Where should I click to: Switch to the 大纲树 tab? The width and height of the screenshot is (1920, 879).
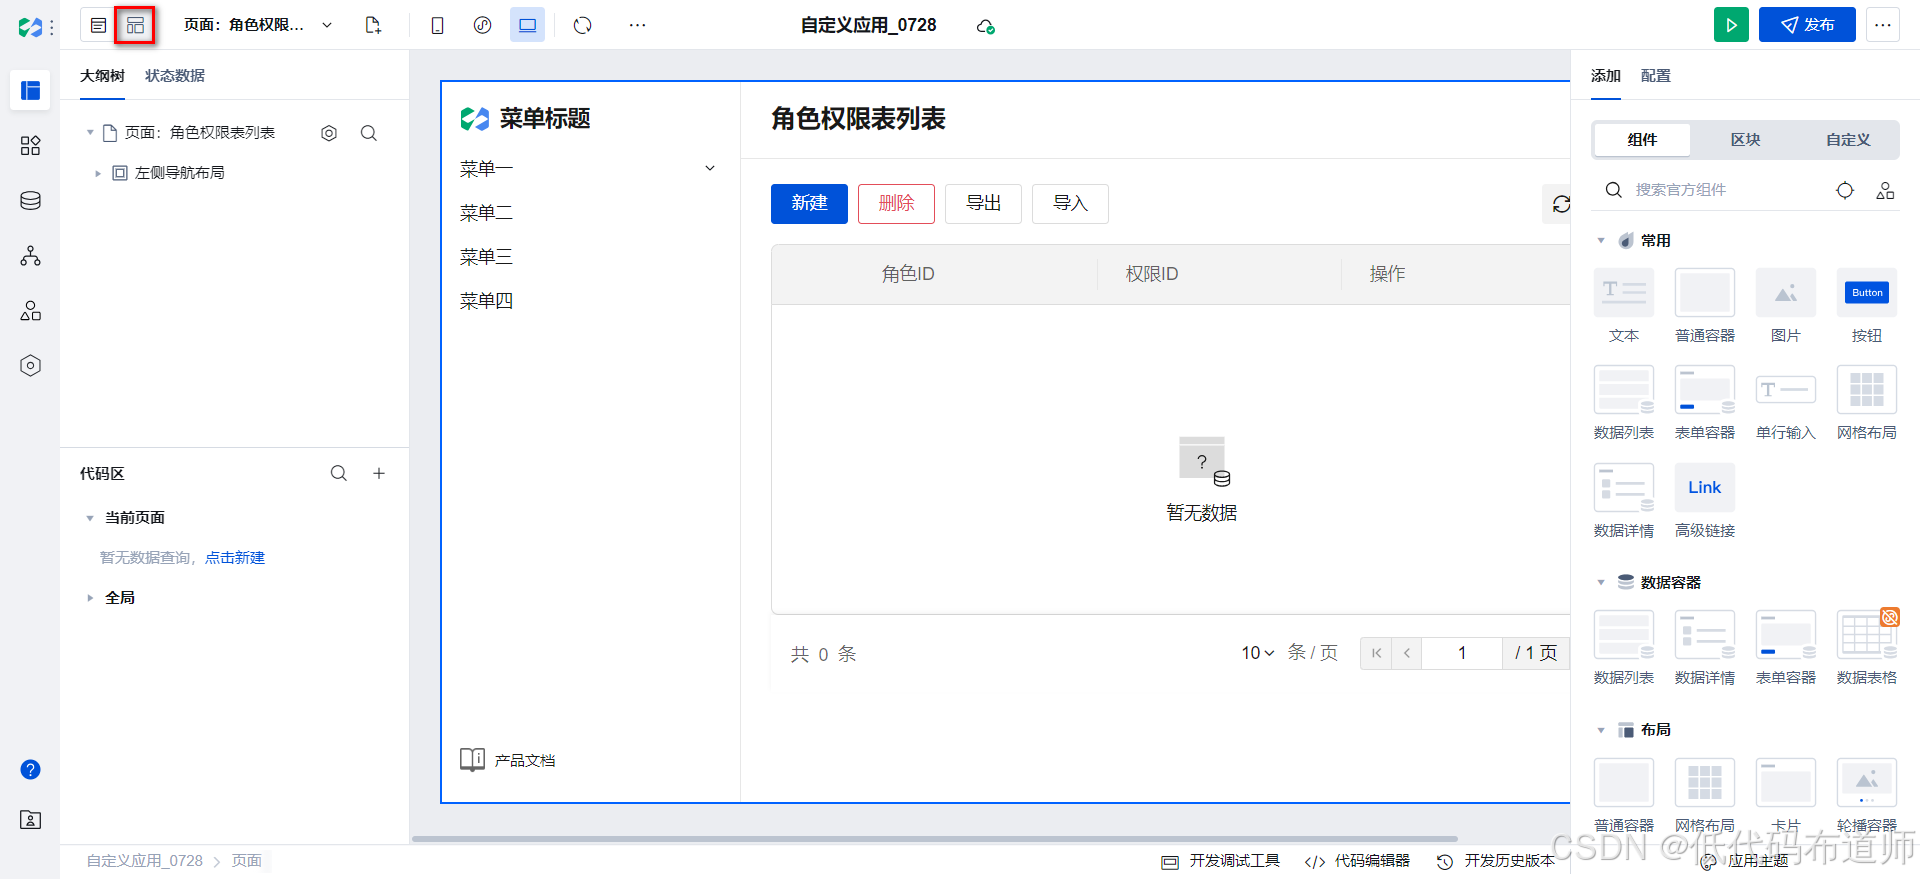tap(102, 76)
